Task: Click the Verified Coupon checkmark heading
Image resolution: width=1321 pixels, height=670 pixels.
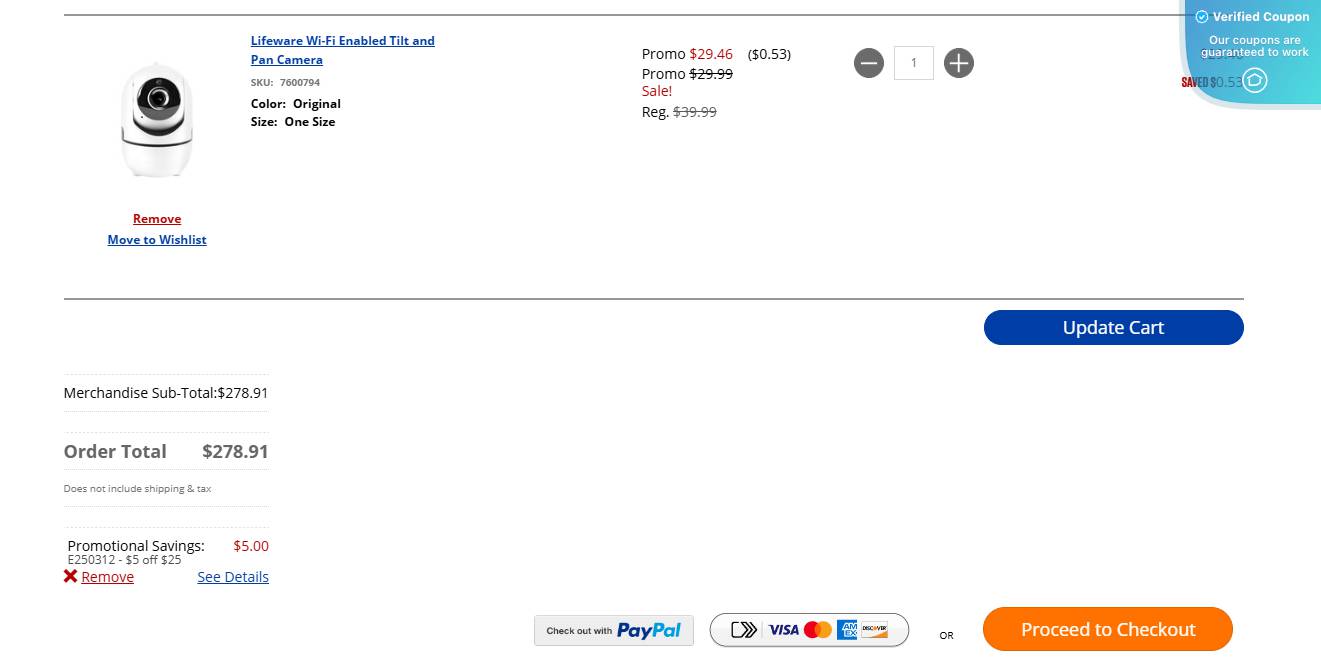Action: click(x=1253, y=17)
